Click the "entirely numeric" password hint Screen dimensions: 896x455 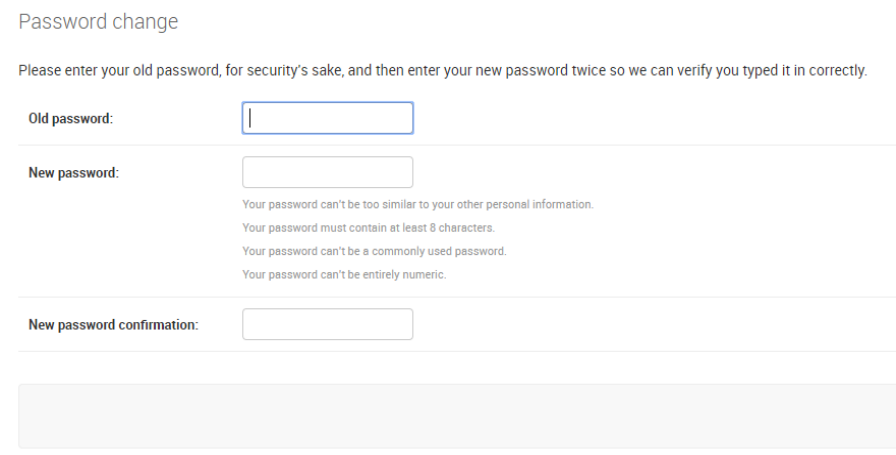pyautogui.click(x=344, y=275)
